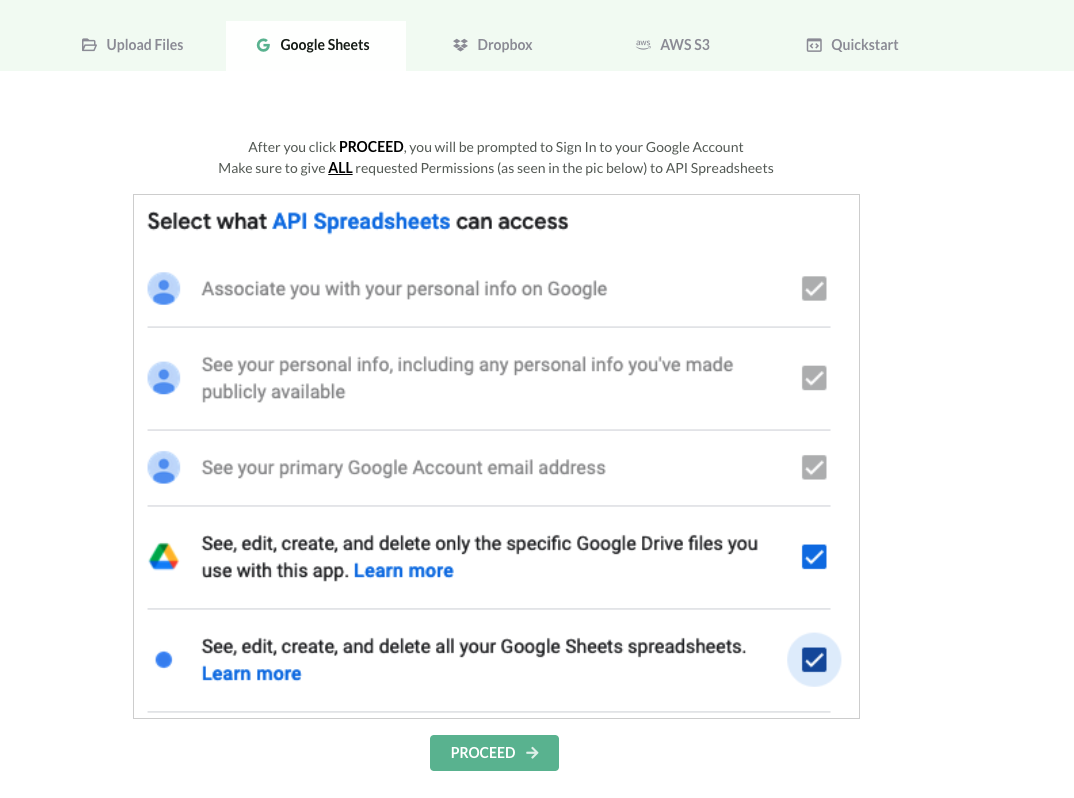Click the Google G logo icon
1074x798 pixels.
pos(263,45)
